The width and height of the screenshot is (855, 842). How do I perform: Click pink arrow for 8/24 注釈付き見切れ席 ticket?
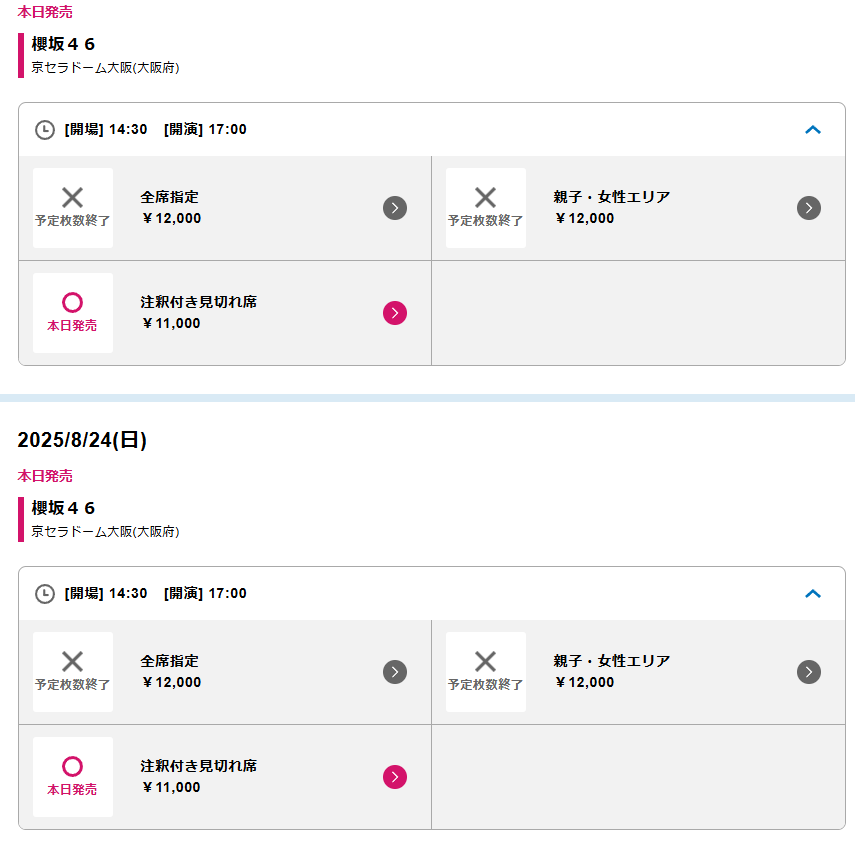(395, 777)
